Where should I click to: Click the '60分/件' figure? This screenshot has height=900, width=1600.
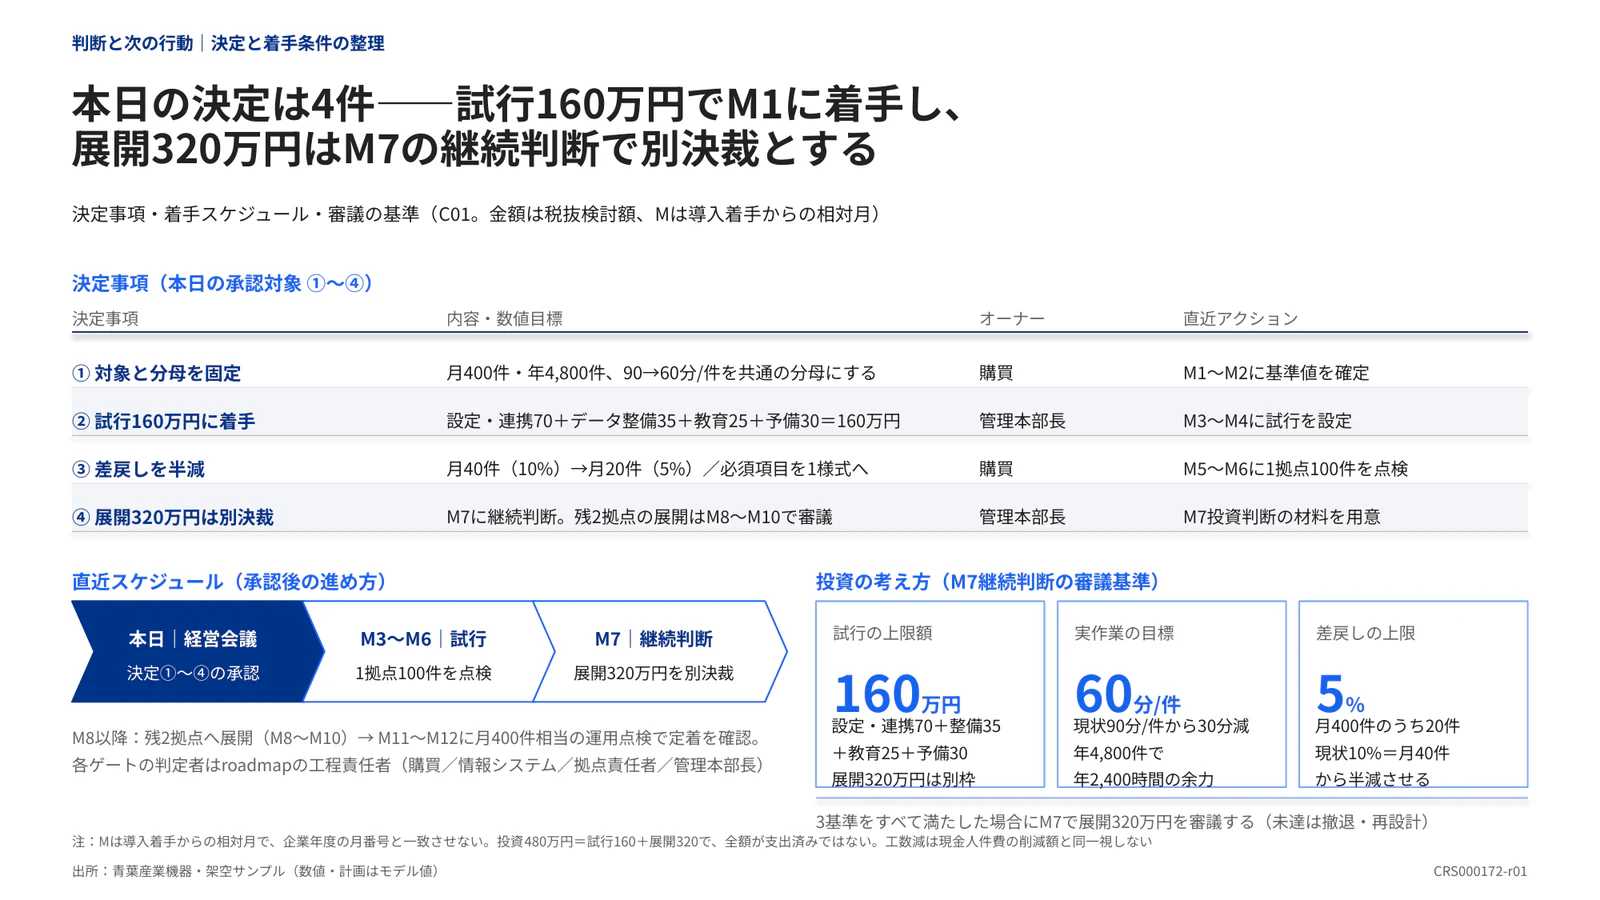[1127, 692]
